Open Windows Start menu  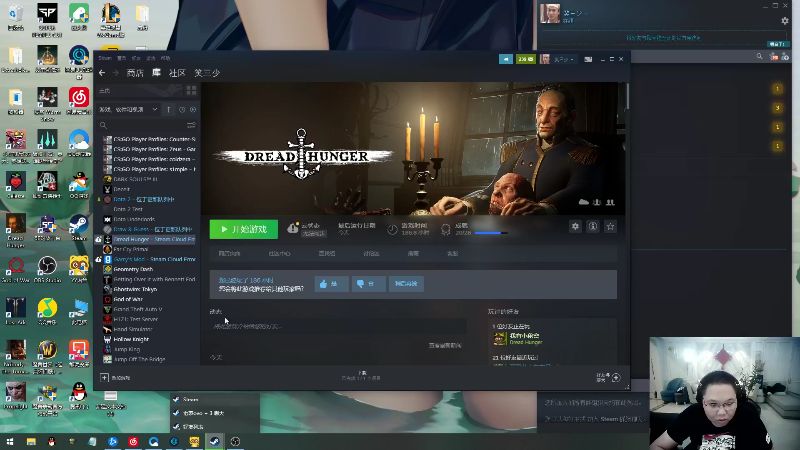point(10,441)
